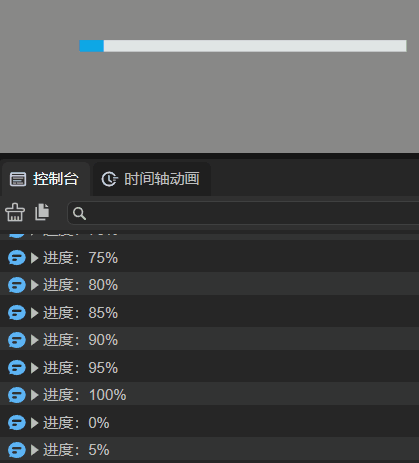Image resolution: width=419 pixels, height=463 pixels.
Task: Click the empty part of the progress bar
Action: point(255,46)
